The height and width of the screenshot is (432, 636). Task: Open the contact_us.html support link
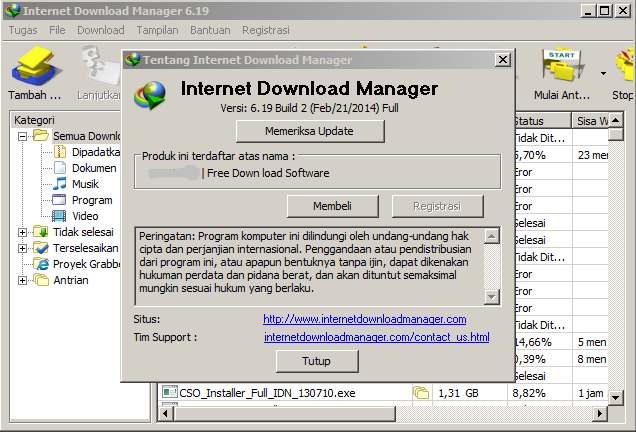click(376, 337)
